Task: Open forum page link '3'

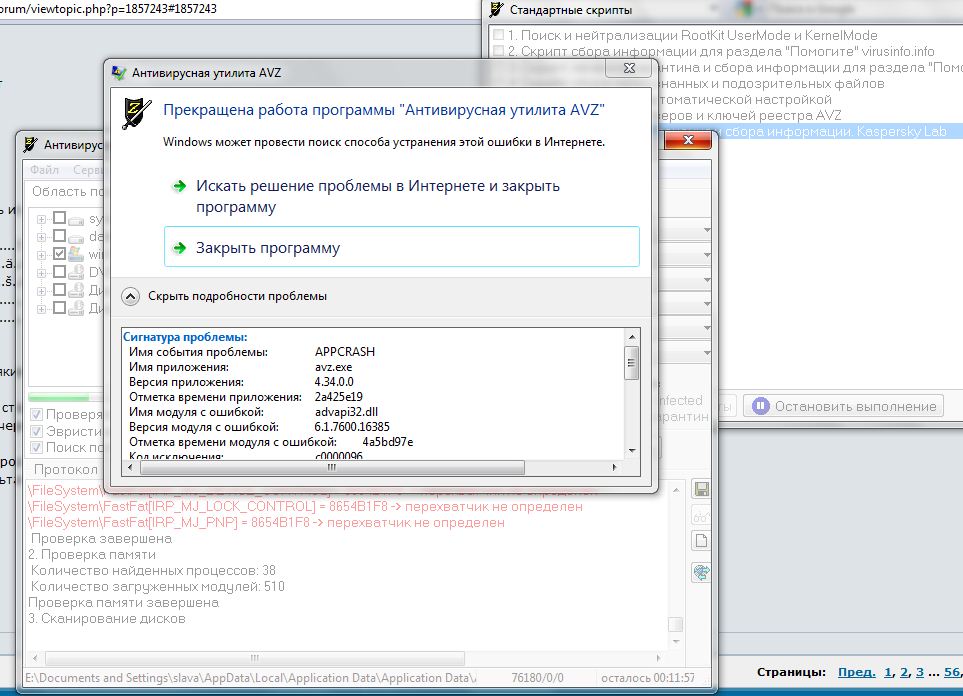Action: 919,672
